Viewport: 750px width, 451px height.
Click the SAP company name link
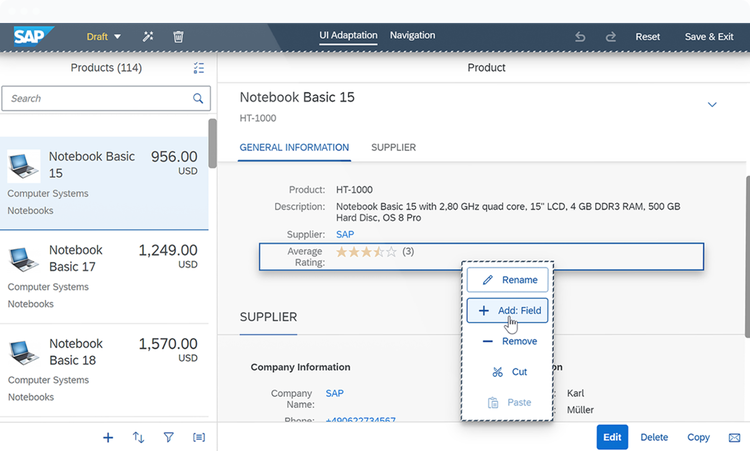(334, 393)
